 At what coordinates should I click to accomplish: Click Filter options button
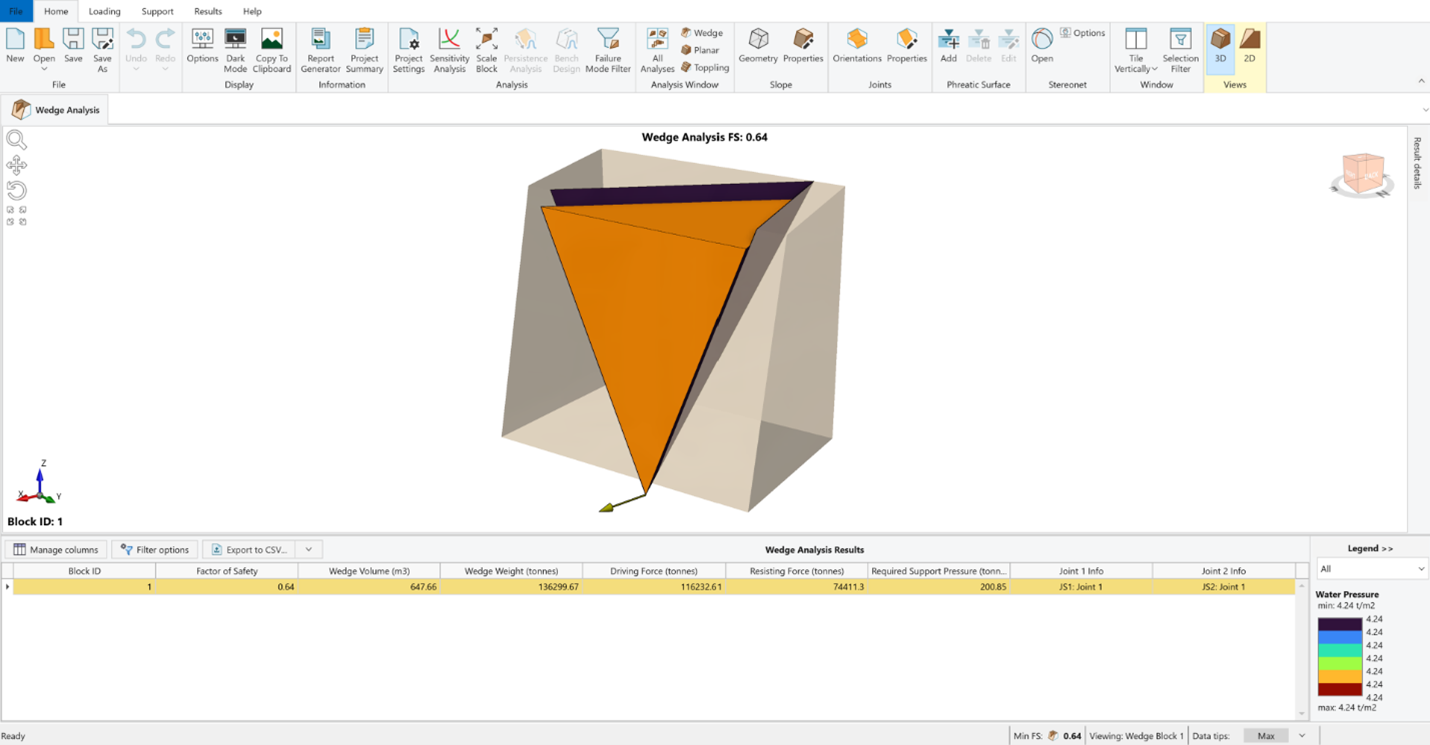tap(155, 549)
